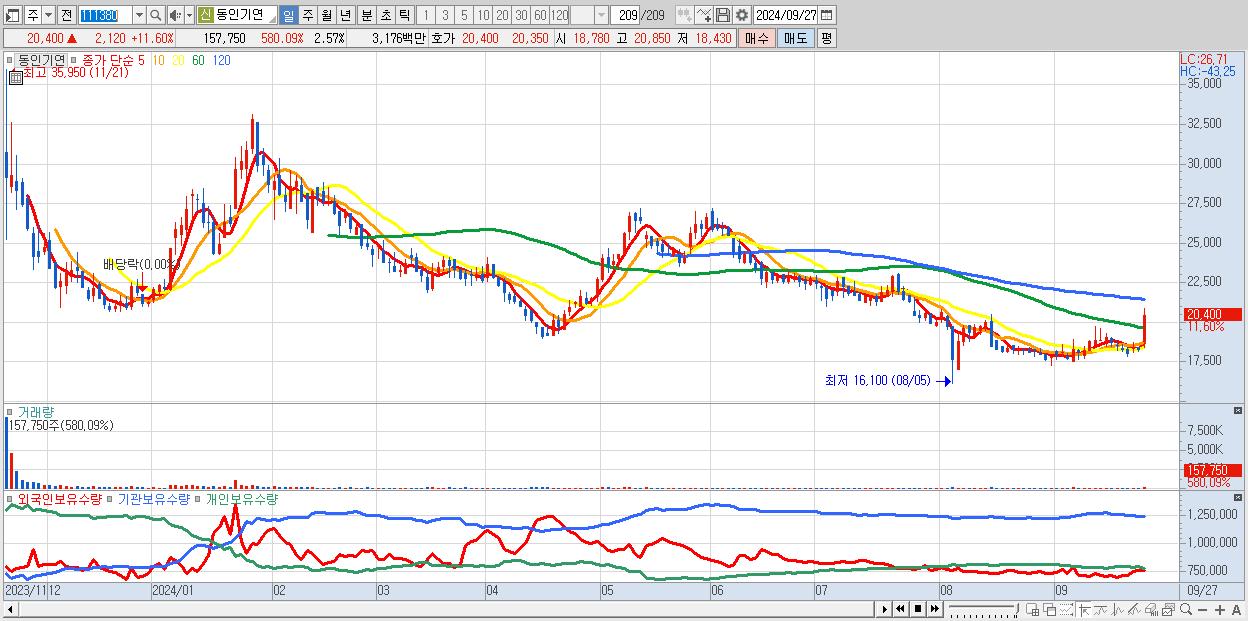Viewport: 1248px width, 621px height.
Task: Click the stock code input field 111380
Action: coord(106,15)
